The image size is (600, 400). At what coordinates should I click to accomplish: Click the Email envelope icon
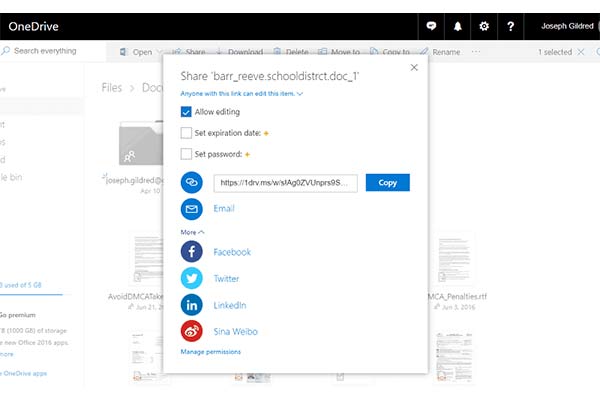pyautogui.click(x=192, y=209)
